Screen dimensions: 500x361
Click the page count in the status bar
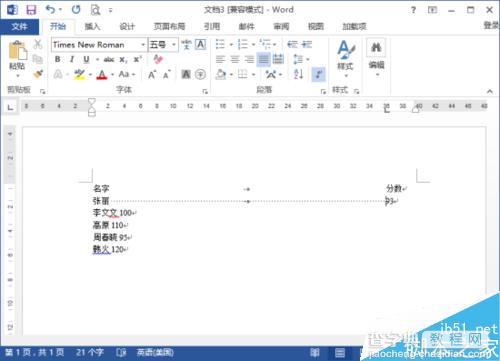[x=34, y=352]
